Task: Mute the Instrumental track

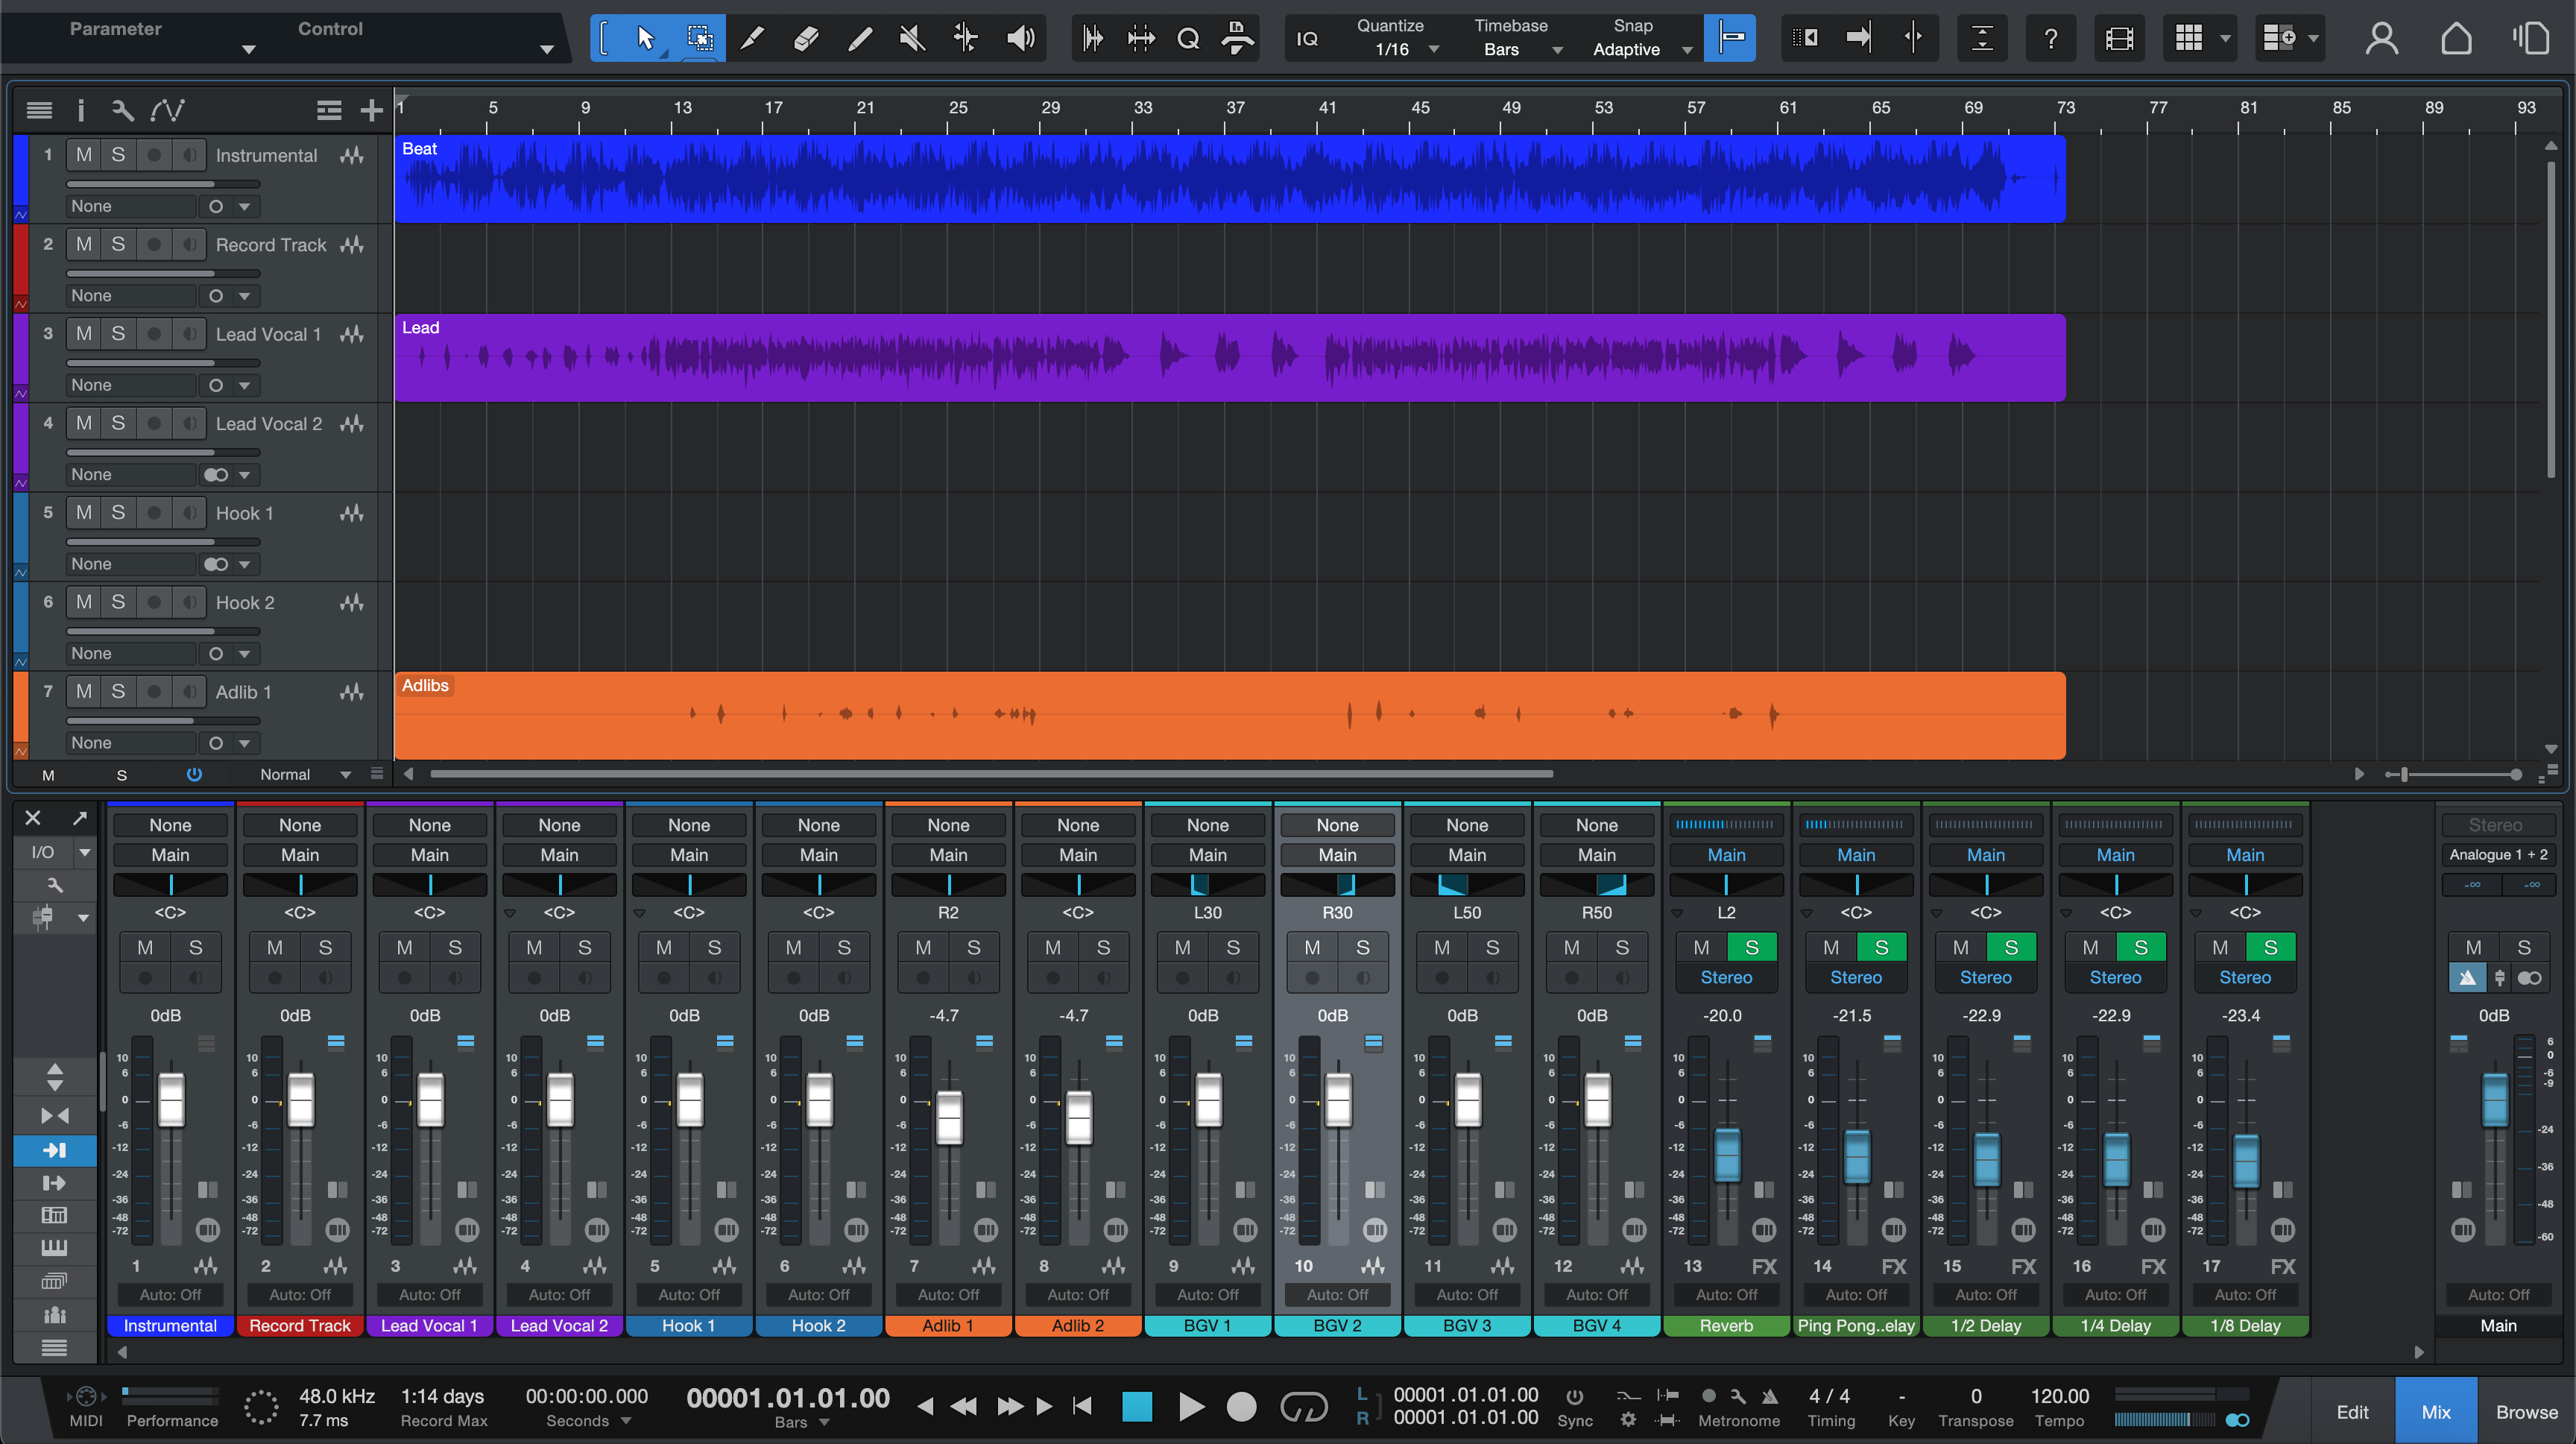Action: [x=83, y=154]
